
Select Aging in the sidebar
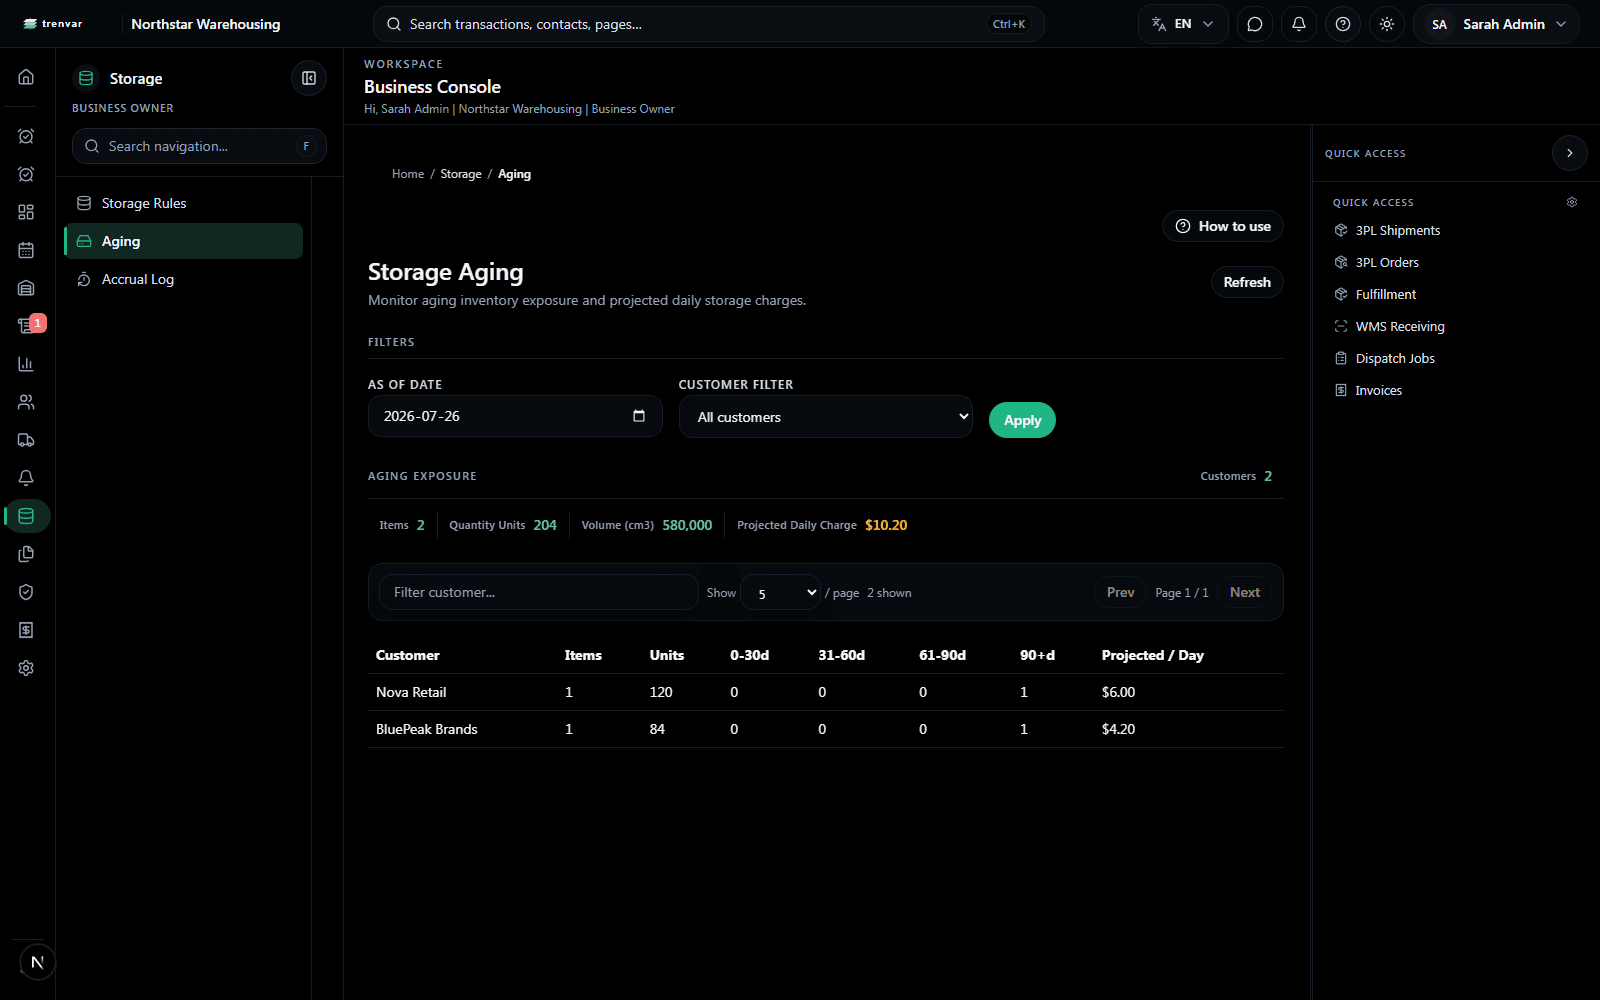click(184, 241)
